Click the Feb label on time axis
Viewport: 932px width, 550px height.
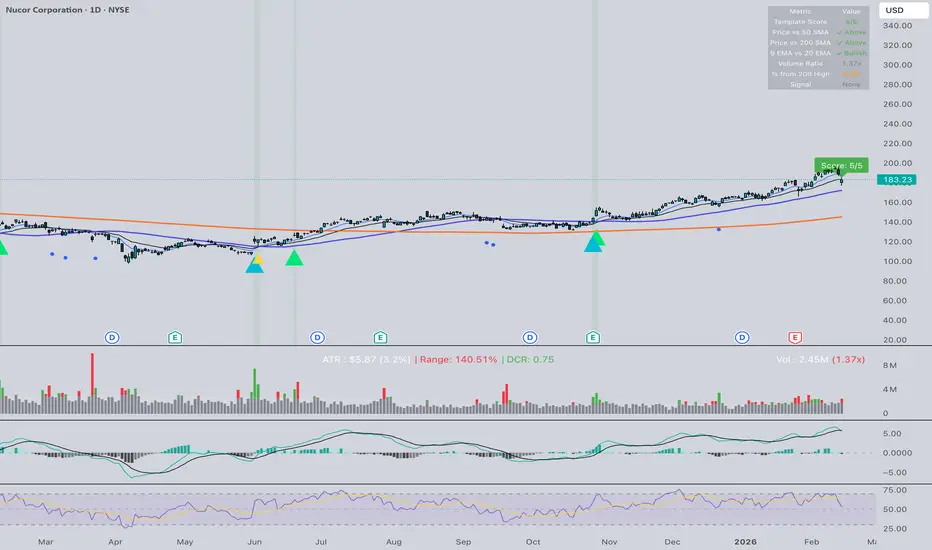tap(811, 542)
